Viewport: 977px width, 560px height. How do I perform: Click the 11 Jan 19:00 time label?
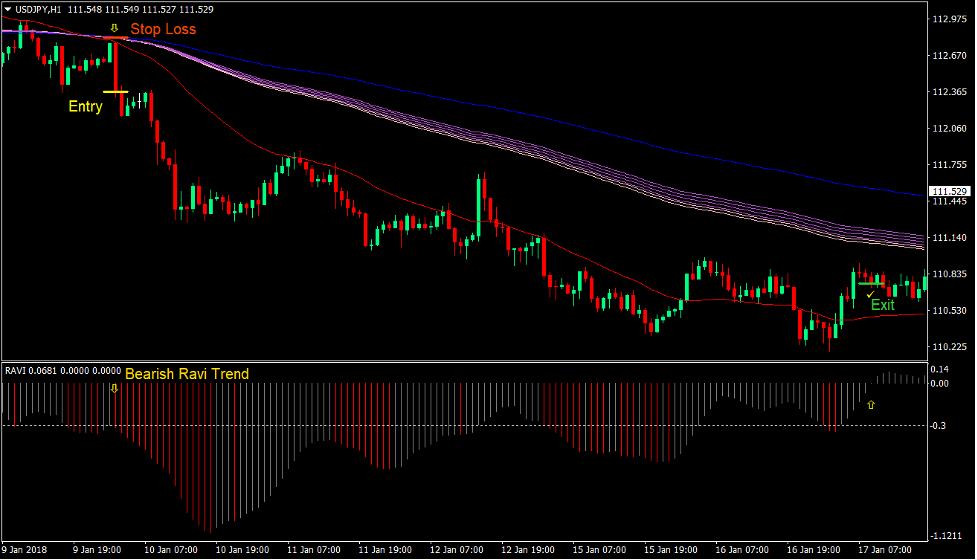click(385, 550)
